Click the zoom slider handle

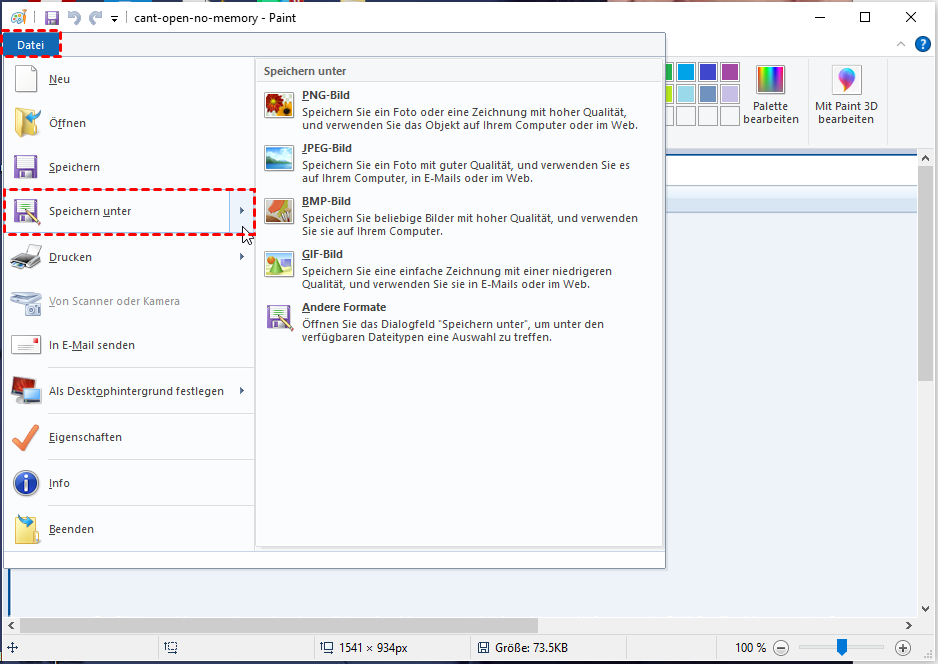tap(842, 647)
